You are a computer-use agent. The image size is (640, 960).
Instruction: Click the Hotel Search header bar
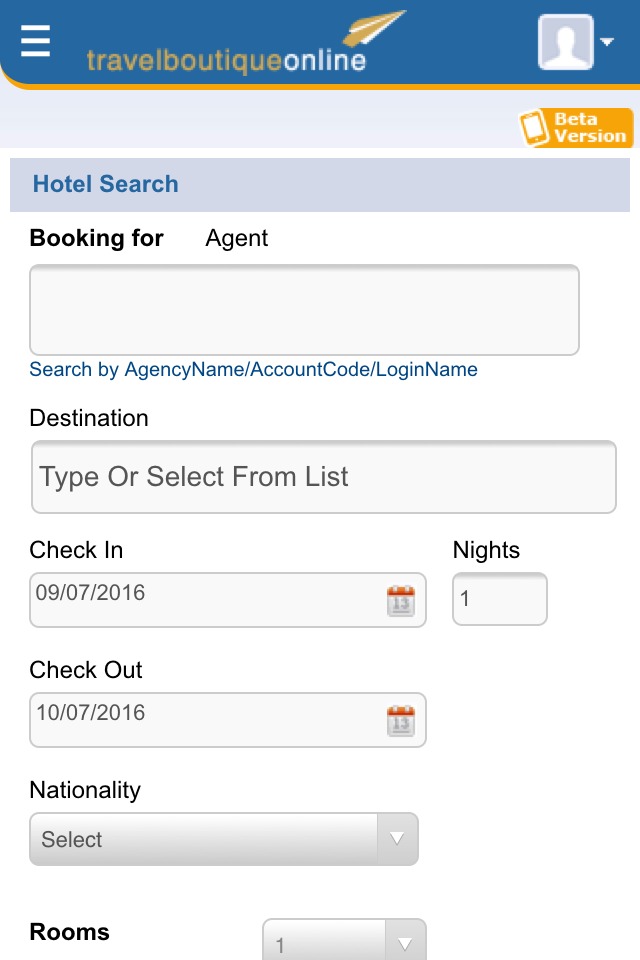[x=320, y=185]
